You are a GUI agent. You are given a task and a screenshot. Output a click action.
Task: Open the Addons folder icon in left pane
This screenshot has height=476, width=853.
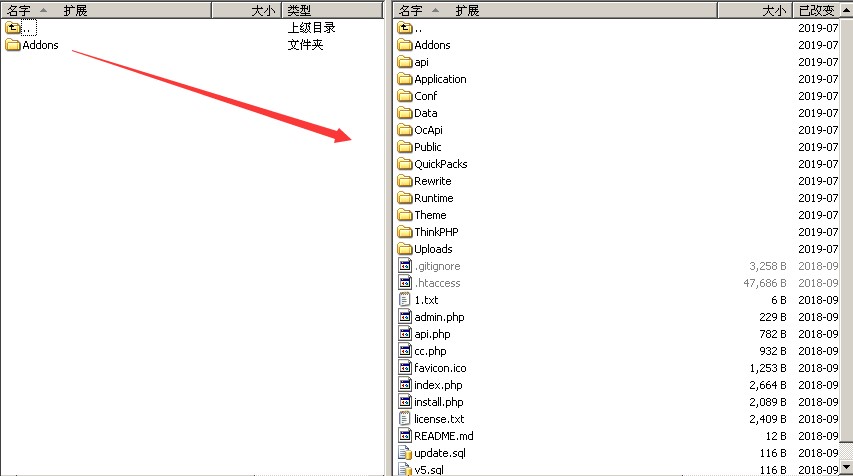click(13, 45)
